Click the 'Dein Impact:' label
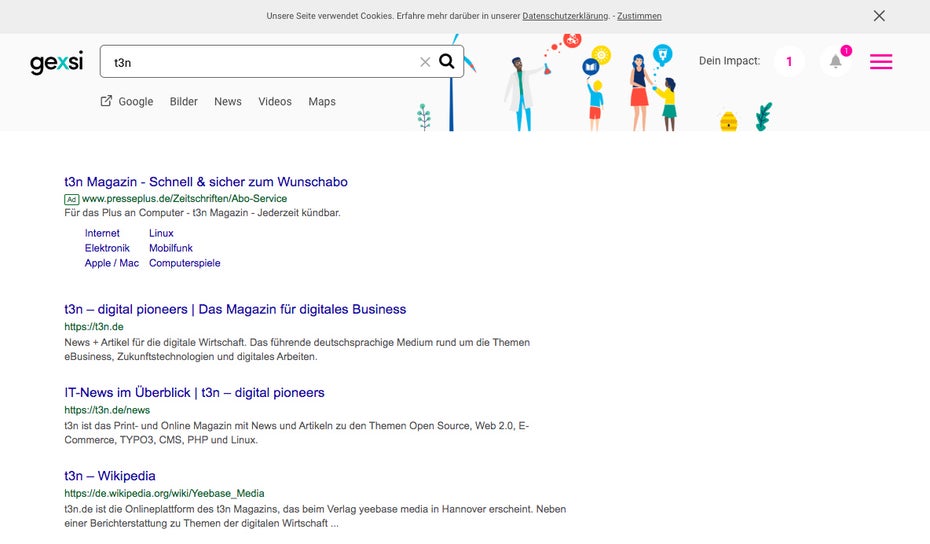 (x=729, y=61)
